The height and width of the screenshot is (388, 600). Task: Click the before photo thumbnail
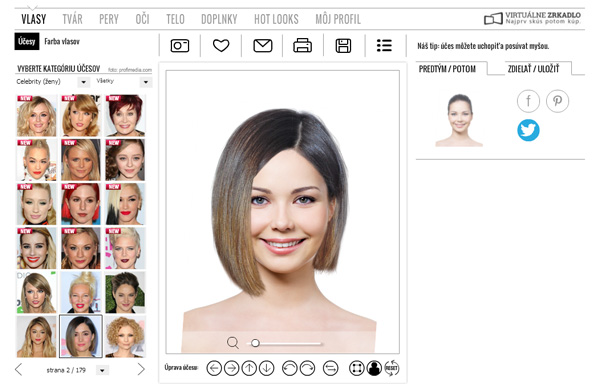459,120
